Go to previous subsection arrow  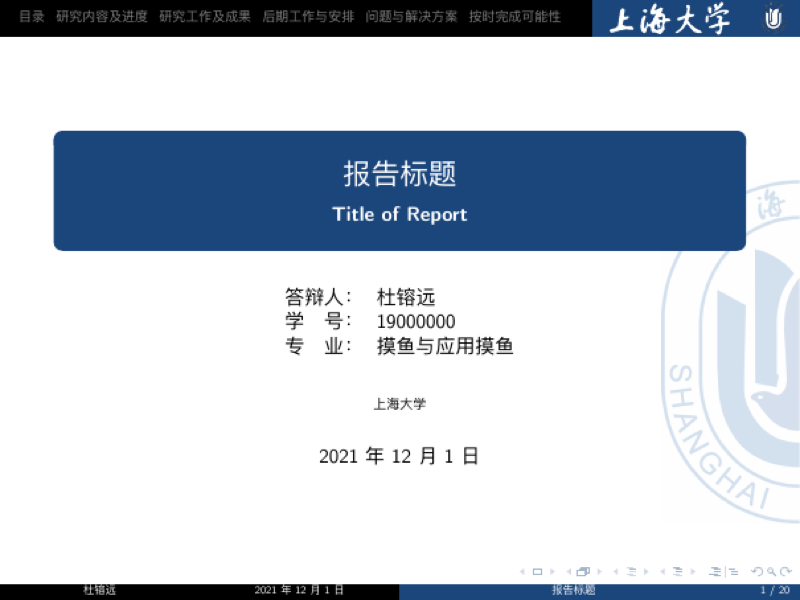coord(616,571)
